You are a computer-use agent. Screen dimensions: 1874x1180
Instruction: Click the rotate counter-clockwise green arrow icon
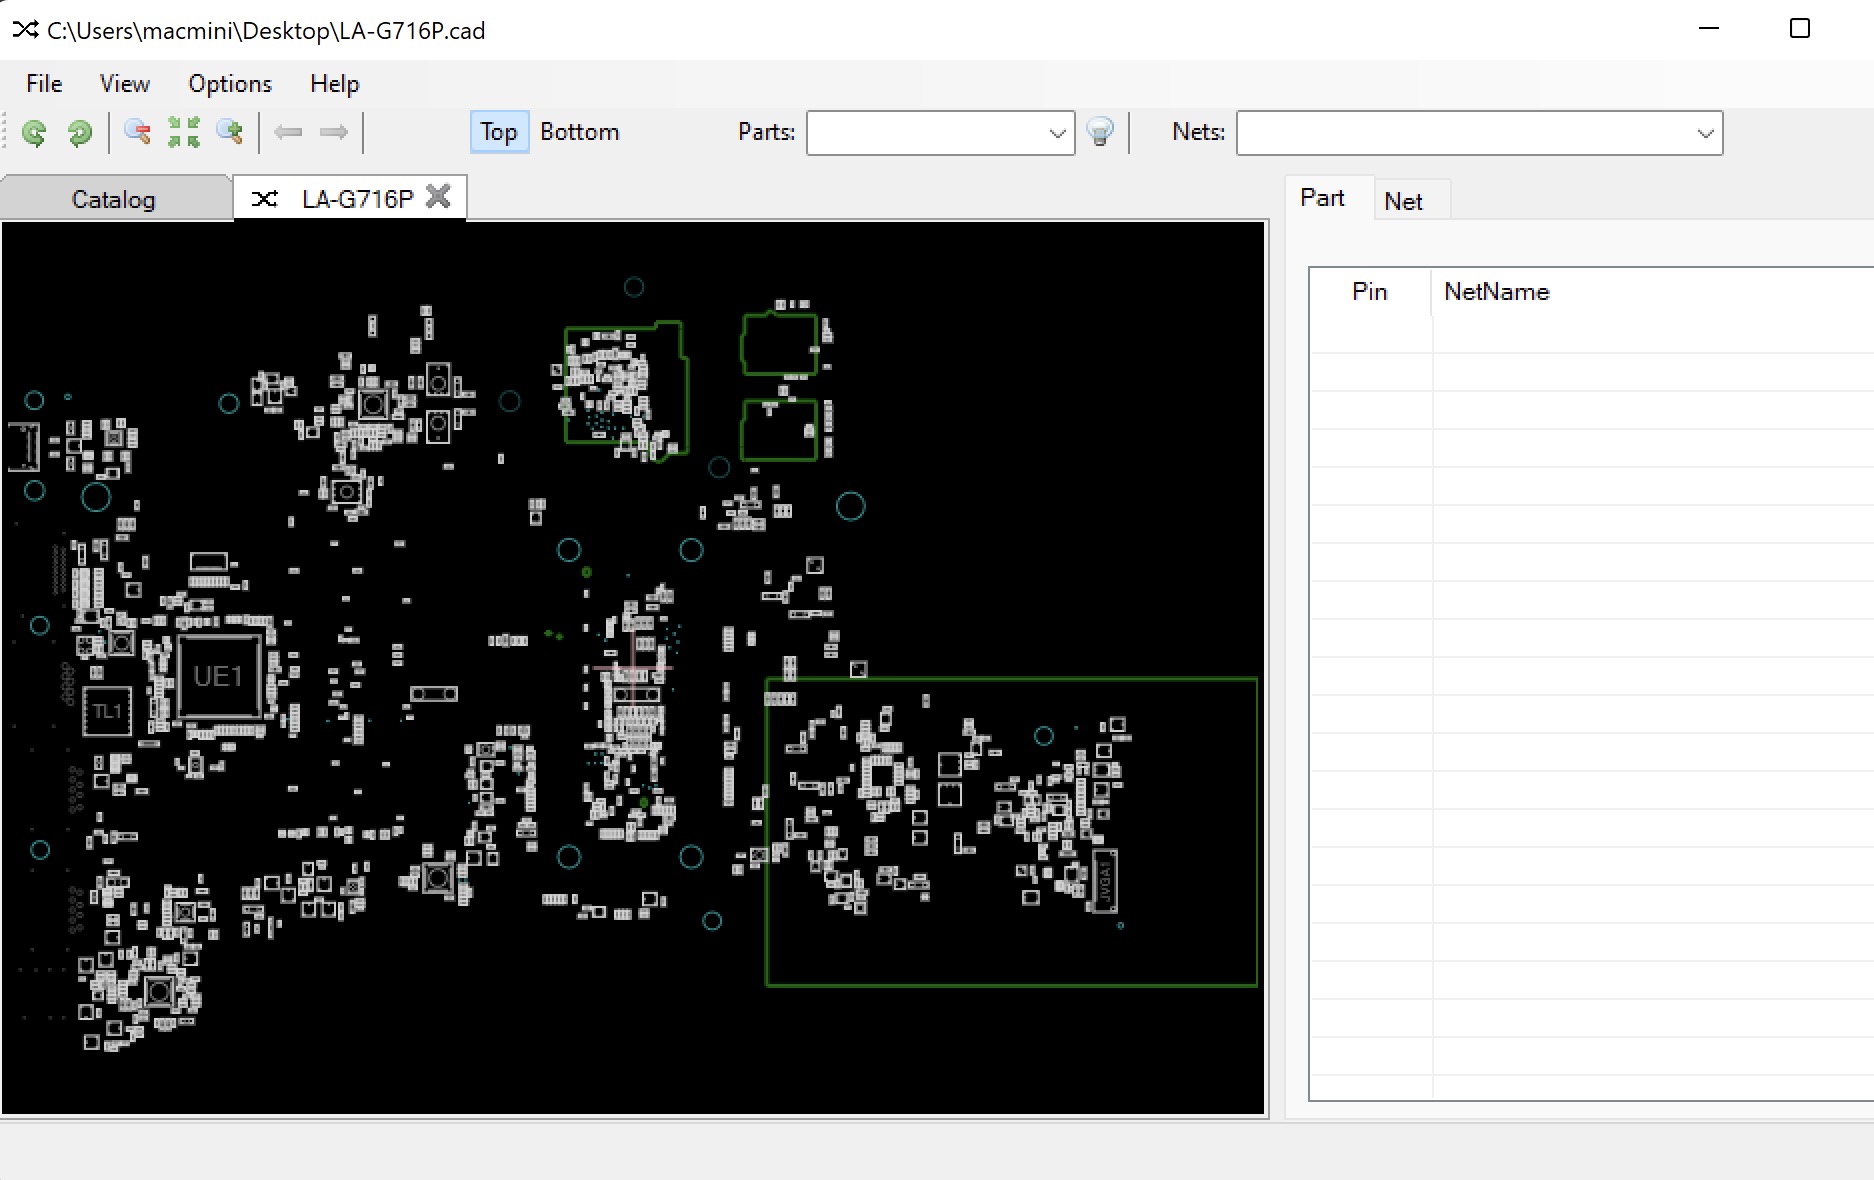(x=34, y=133)
